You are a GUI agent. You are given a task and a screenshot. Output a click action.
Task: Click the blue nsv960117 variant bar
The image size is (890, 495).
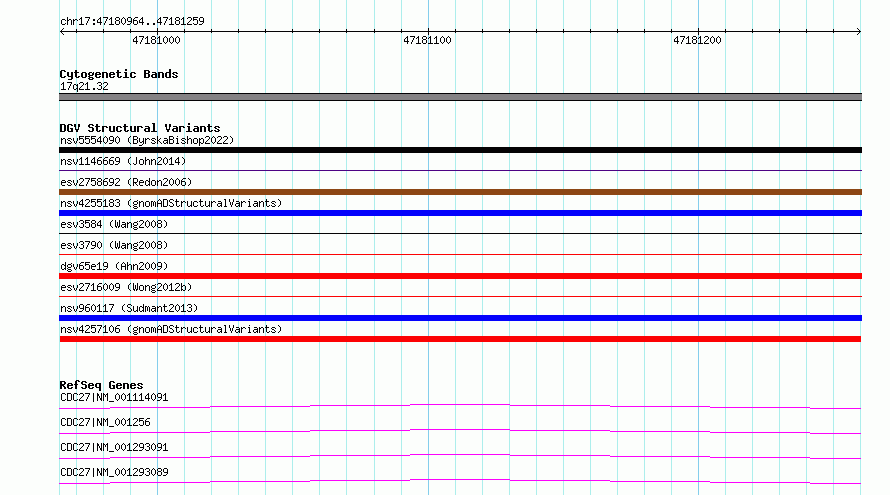pyautogui.click(x=460, y=318)
